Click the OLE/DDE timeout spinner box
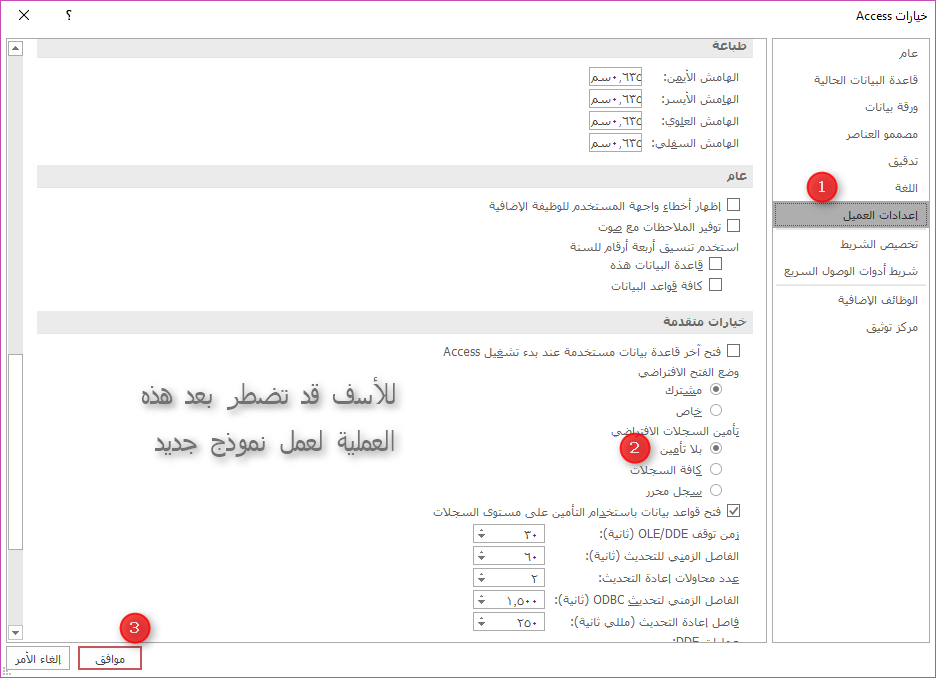 coord(509,534)
